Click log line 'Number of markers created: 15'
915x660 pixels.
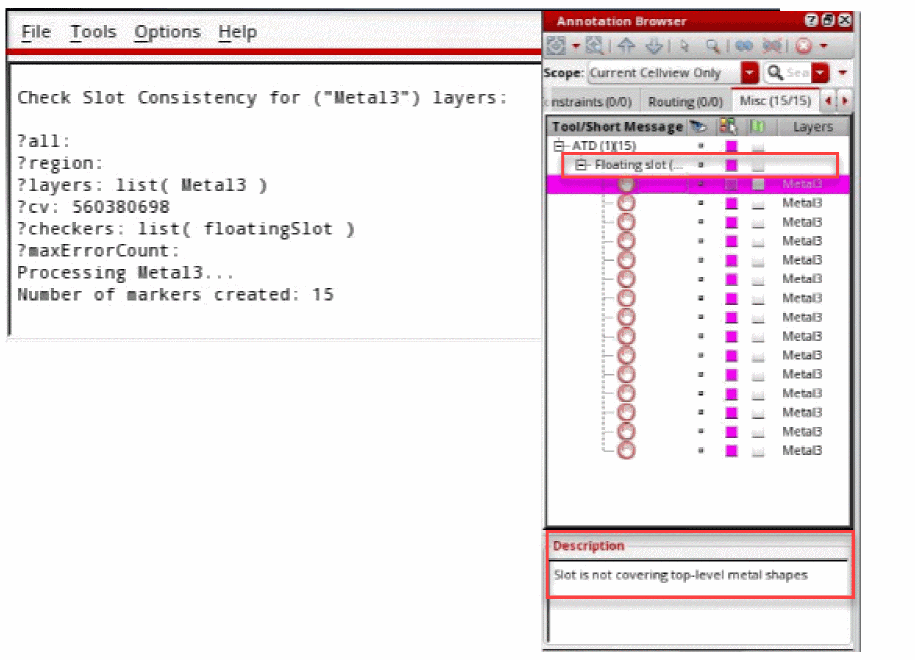click(x=175, y=295)
